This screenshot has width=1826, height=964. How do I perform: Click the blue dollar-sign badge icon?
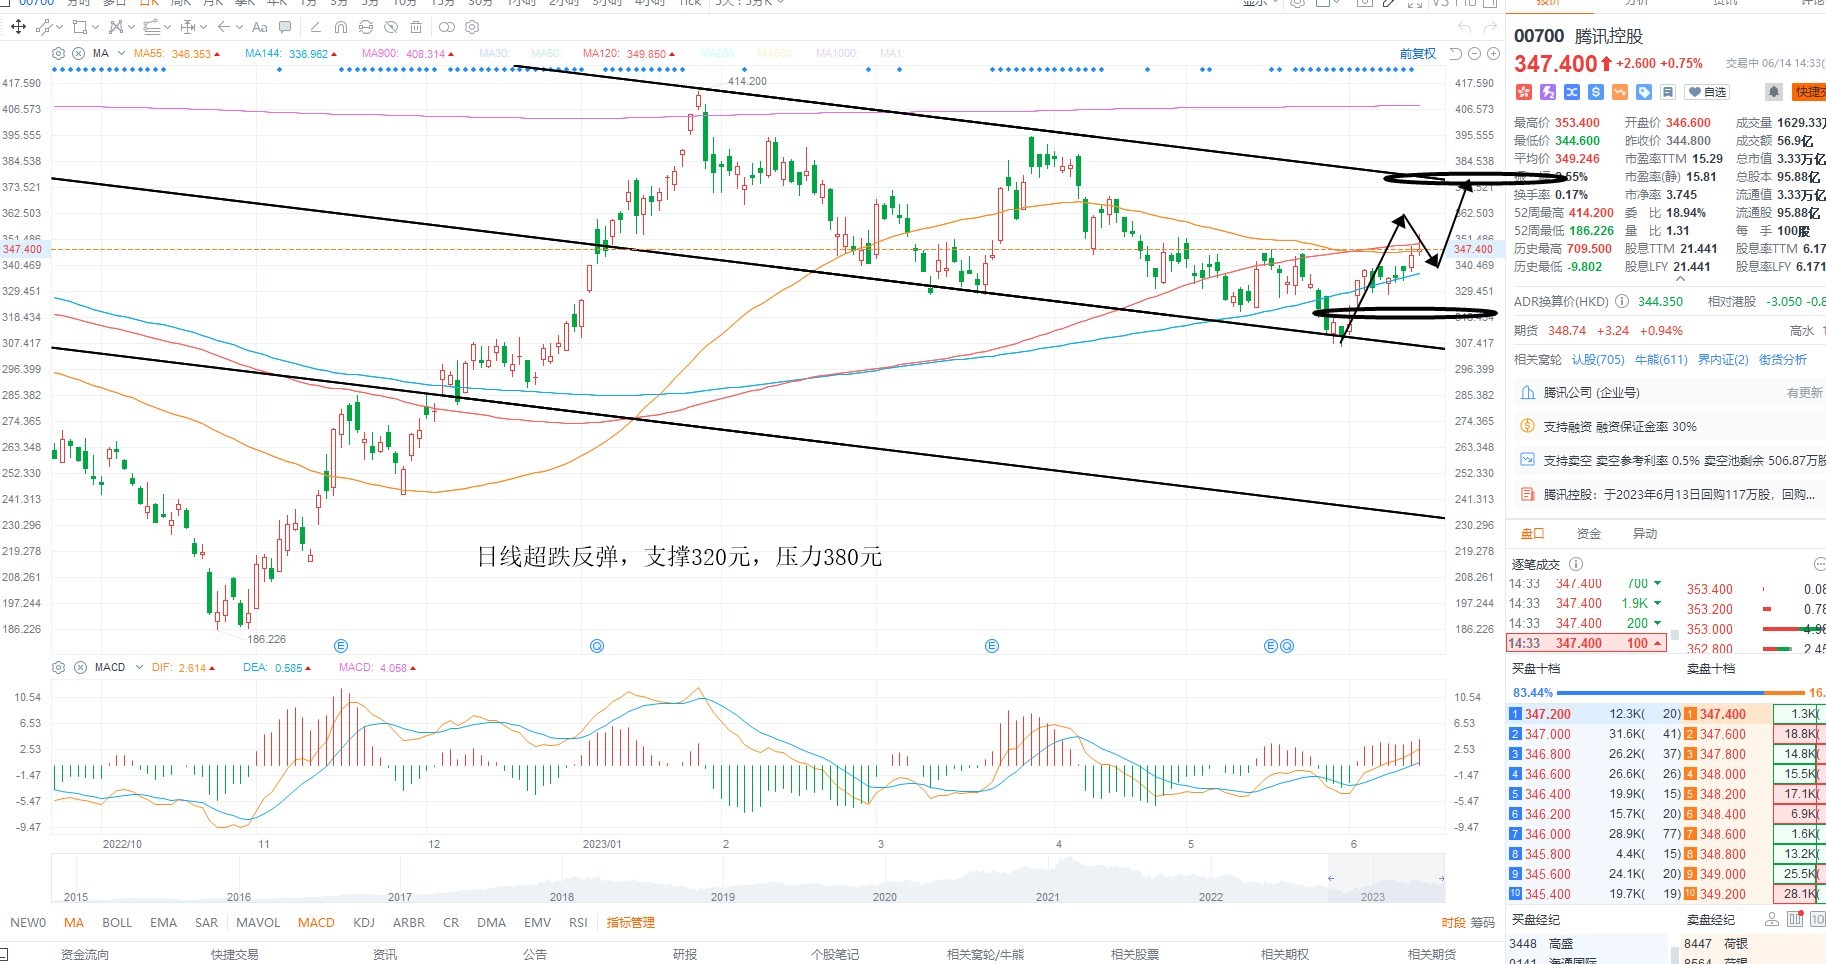coord(1596,92)
